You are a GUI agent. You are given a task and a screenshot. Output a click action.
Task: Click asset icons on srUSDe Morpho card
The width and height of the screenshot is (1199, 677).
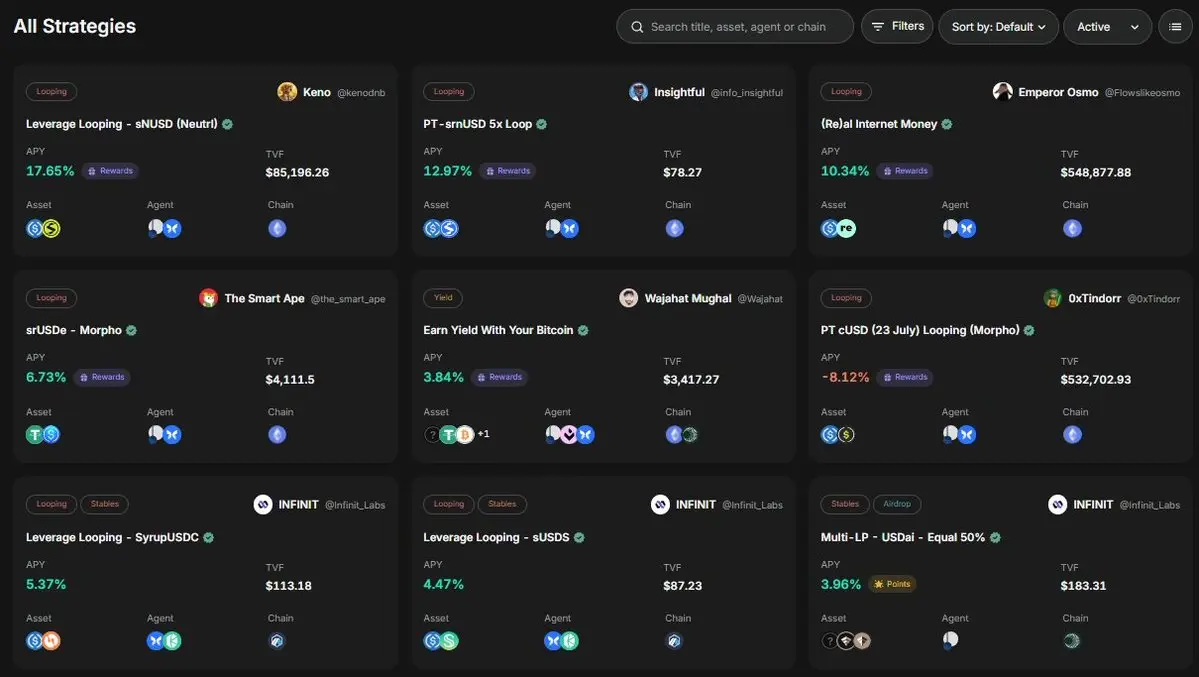[43, 435]
